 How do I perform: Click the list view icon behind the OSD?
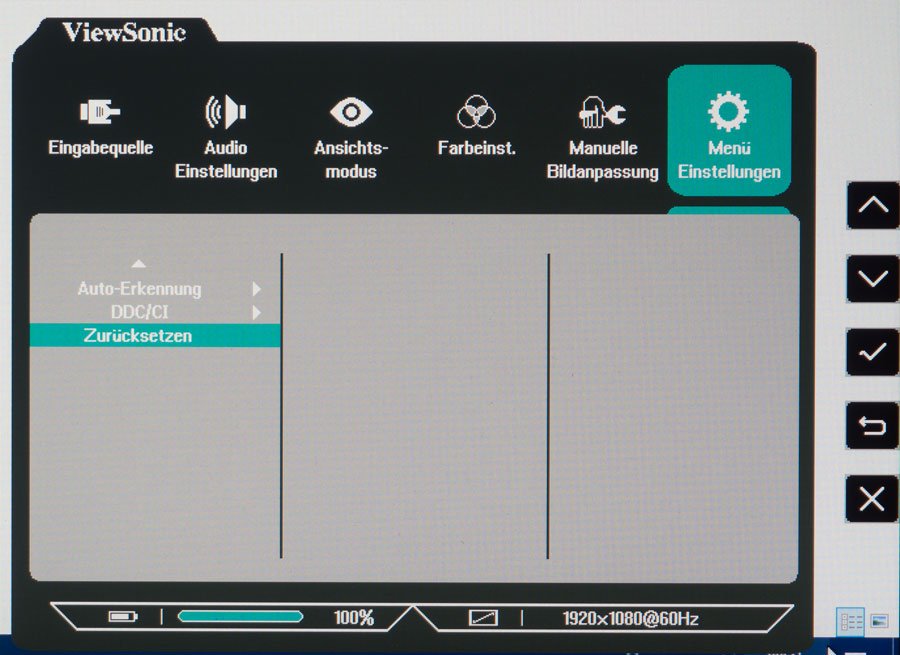point(851,622)
